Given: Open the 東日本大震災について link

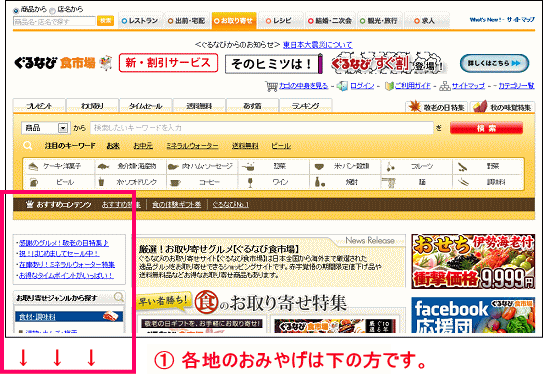Looking at the screenshot, I should [x=318, y=45].
